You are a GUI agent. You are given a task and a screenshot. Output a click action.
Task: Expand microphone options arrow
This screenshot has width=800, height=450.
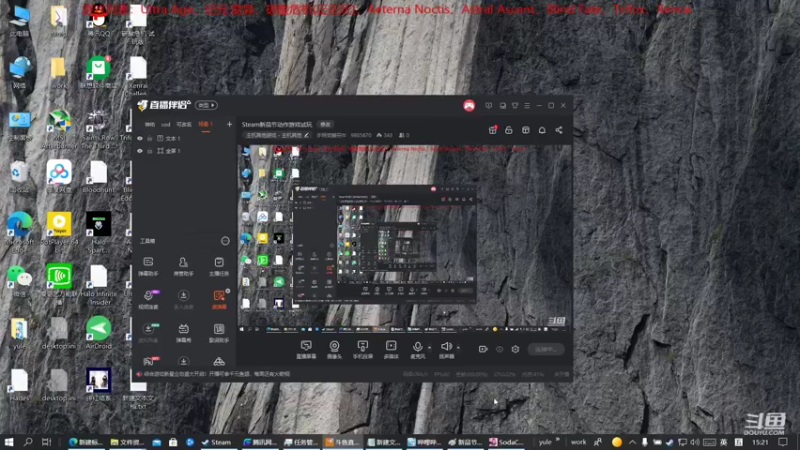point(430,348)
